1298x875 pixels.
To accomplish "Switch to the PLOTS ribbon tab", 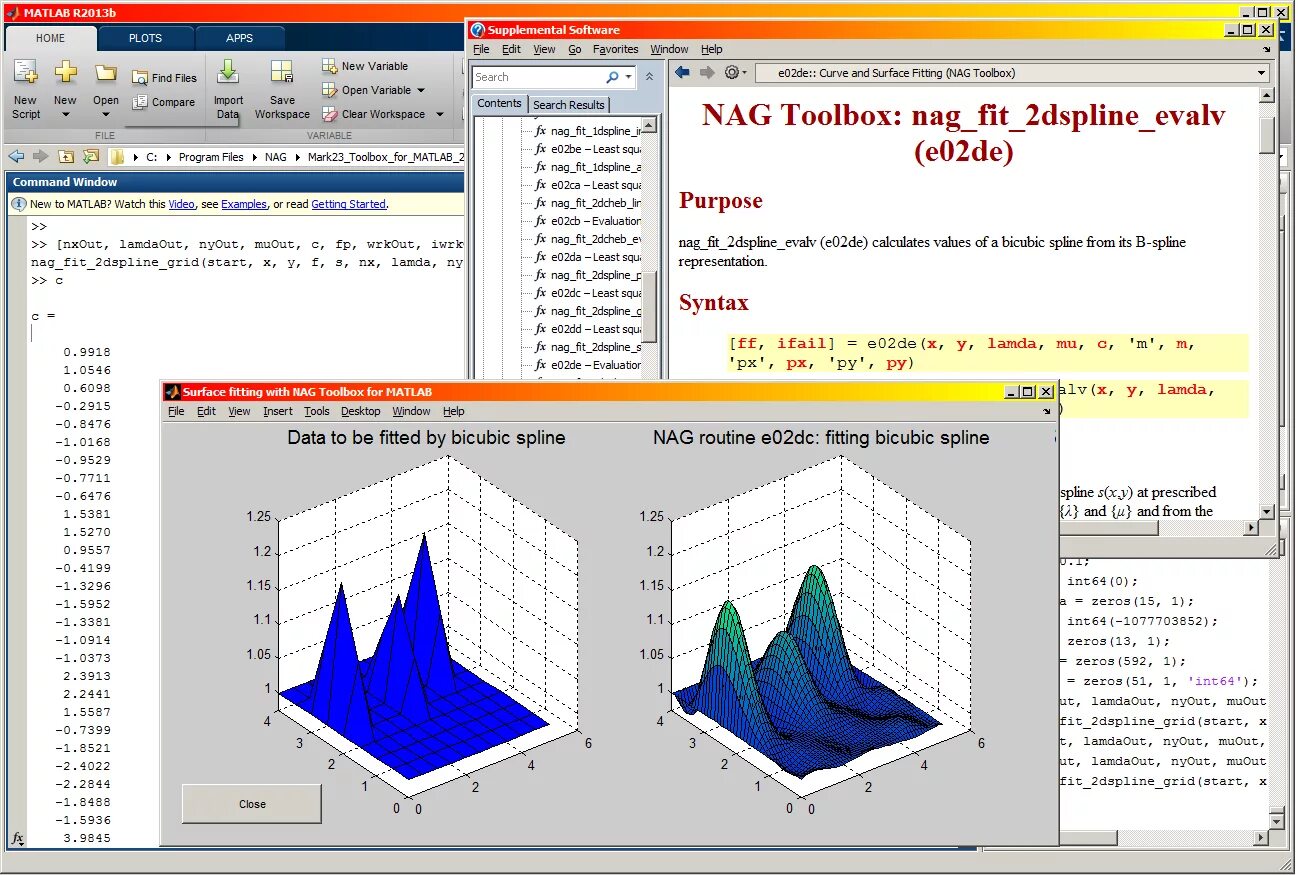I will pos(146,38).
